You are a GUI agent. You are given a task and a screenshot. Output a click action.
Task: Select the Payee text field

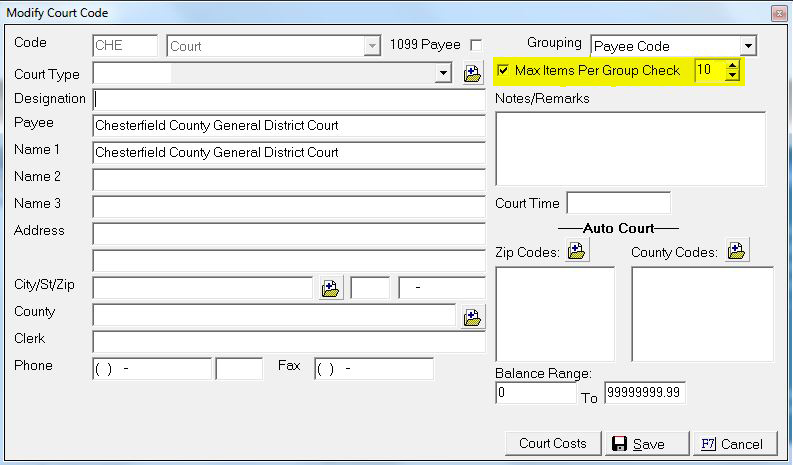(x=288, y=126)
